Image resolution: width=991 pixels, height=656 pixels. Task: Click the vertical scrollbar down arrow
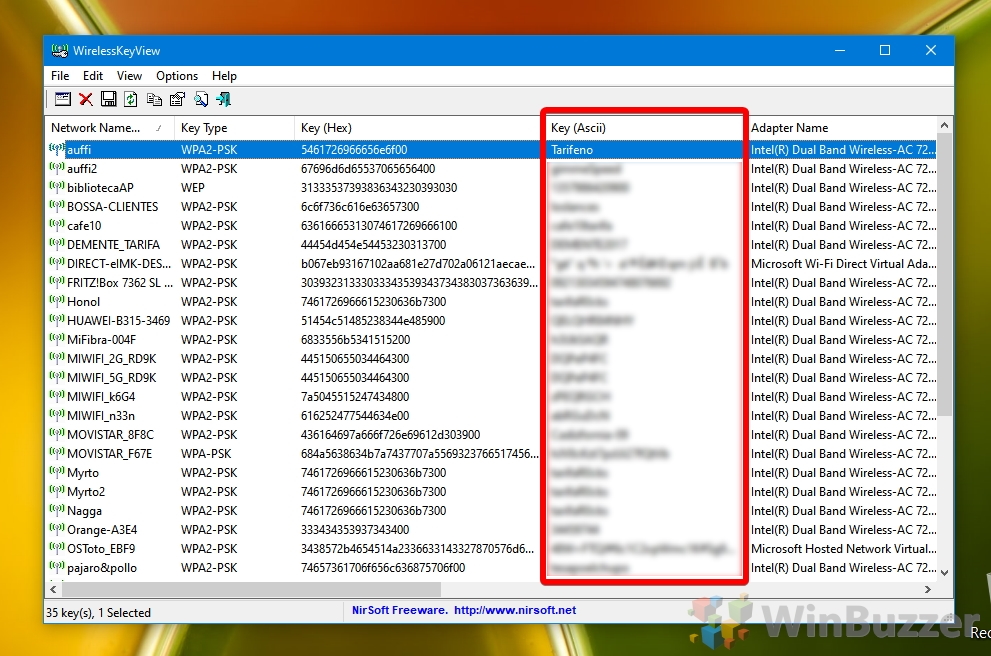point(945,573)
